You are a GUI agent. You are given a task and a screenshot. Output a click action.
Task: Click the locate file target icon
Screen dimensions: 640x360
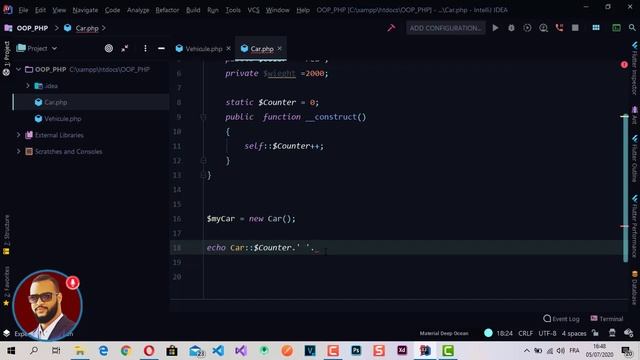coord(109,48)
